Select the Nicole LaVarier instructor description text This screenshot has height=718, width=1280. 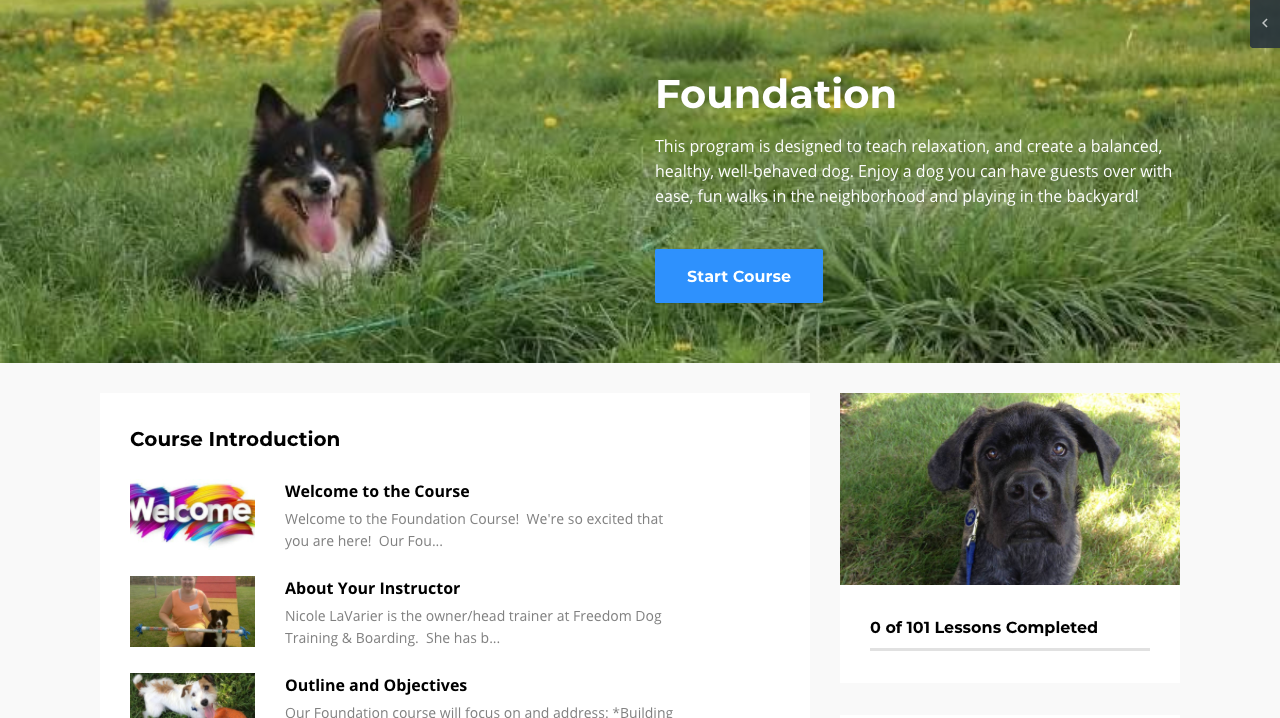473,627
